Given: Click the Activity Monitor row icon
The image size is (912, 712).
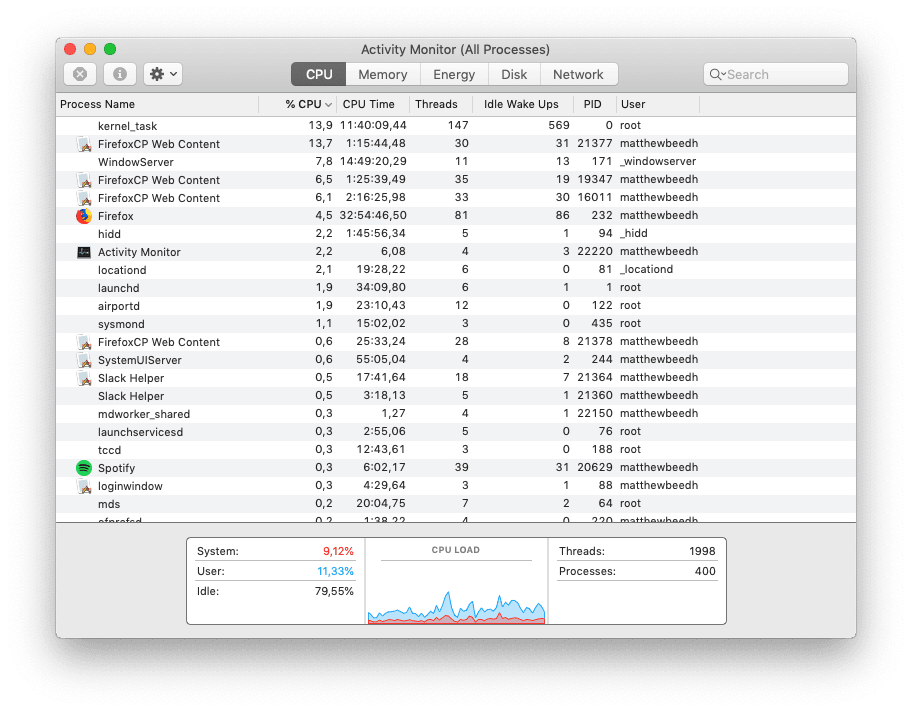Looking at the screenshot, I should [84, 252].
